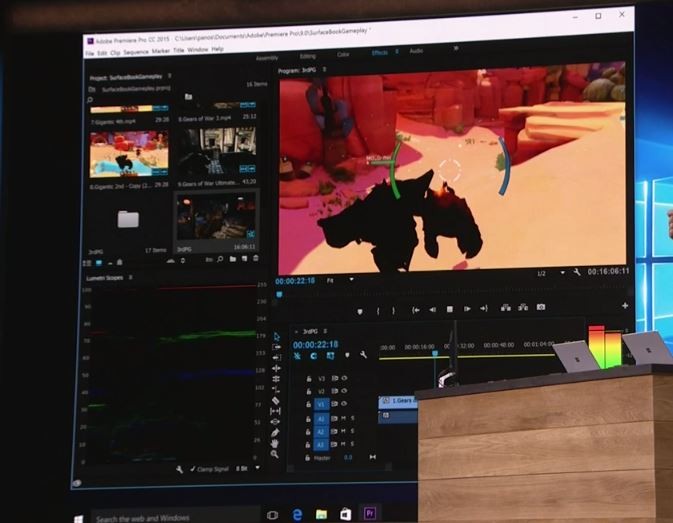Toggle lock on track V2
The image size is (673, 523).
coord(308,392)
